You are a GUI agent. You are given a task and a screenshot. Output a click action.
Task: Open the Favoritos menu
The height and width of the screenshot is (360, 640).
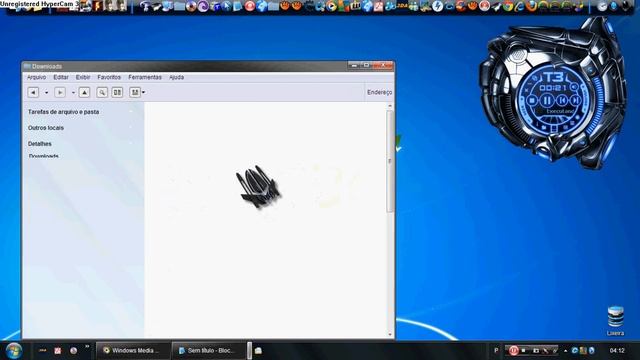tap(109, 77)
